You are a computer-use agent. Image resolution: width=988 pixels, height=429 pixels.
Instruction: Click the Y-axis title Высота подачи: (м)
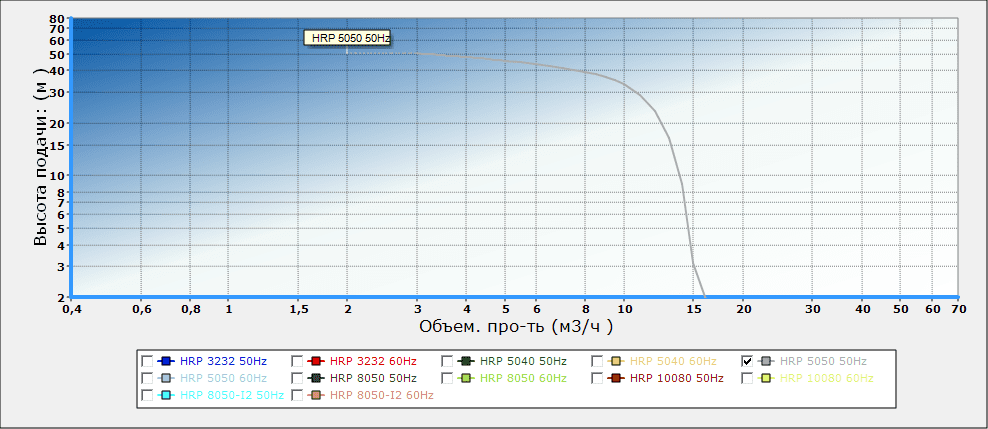point(41,157)
